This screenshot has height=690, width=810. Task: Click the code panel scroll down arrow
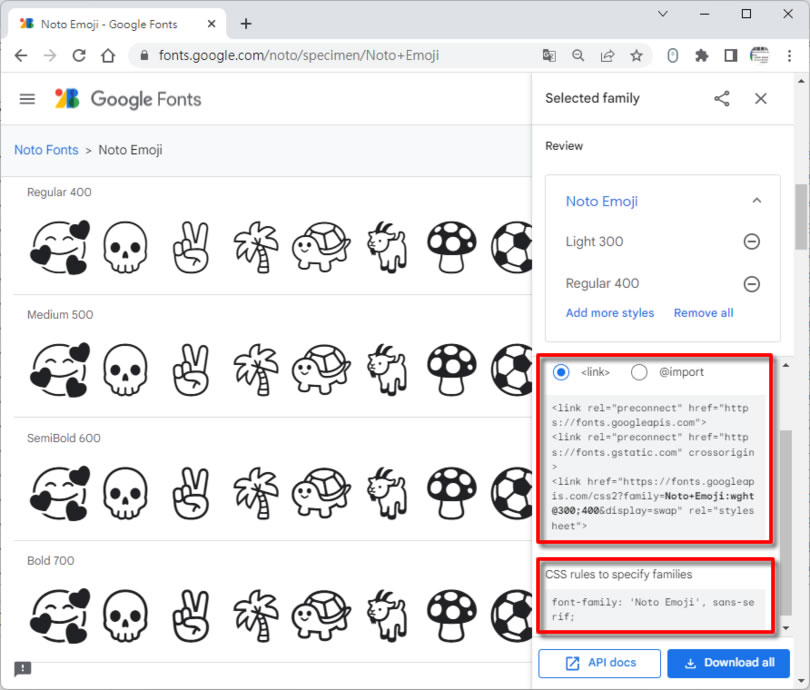(786, 628)
